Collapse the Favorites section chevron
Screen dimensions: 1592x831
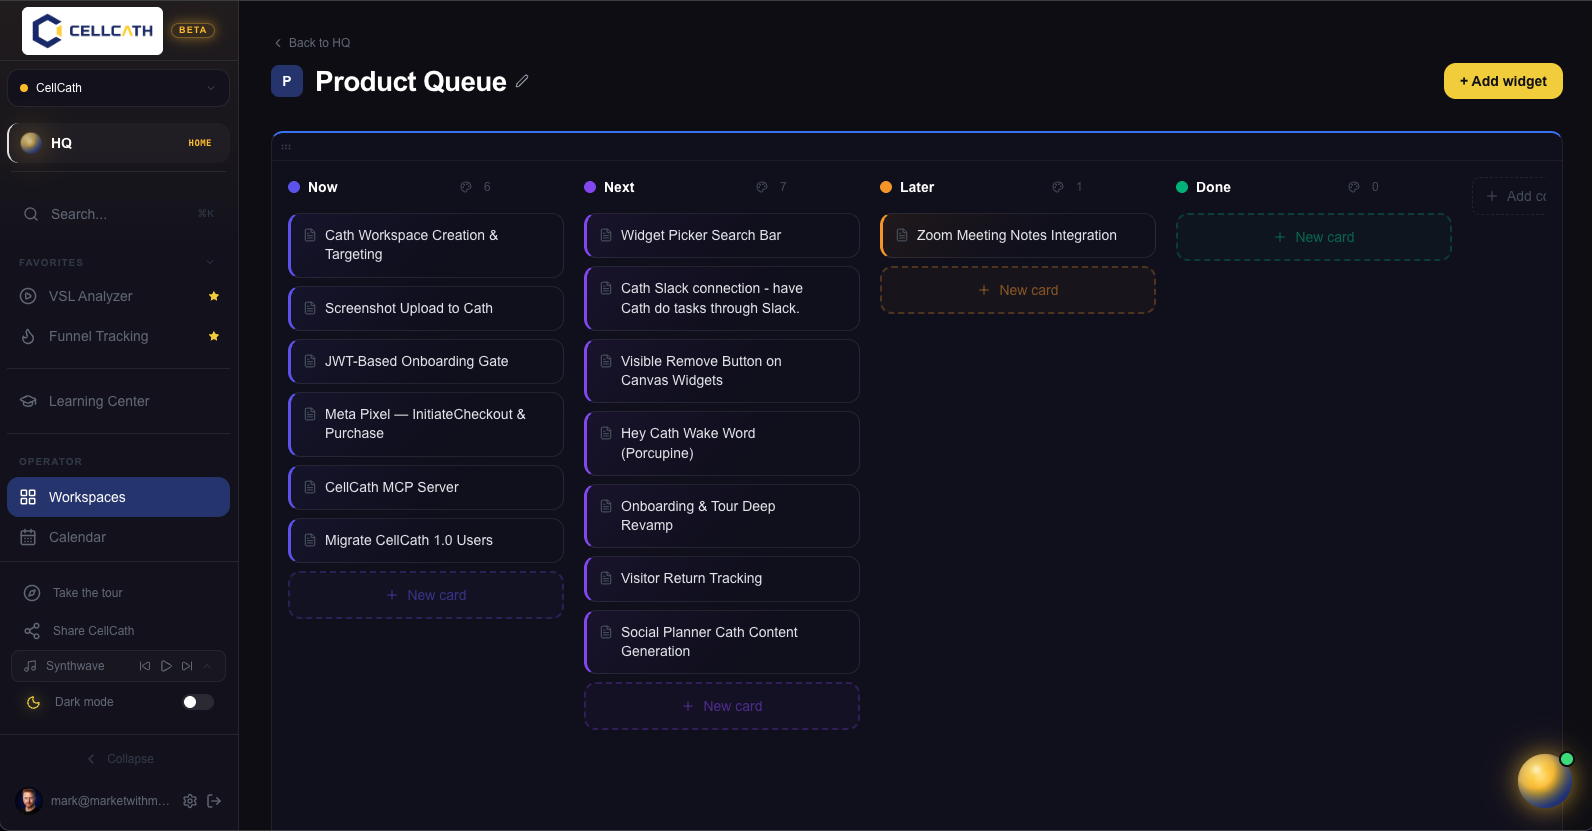pos(210,262)
